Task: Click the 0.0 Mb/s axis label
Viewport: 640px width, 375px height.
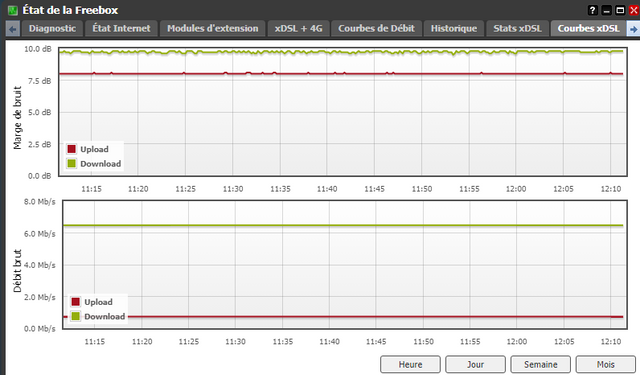Action: pos(40,328)
